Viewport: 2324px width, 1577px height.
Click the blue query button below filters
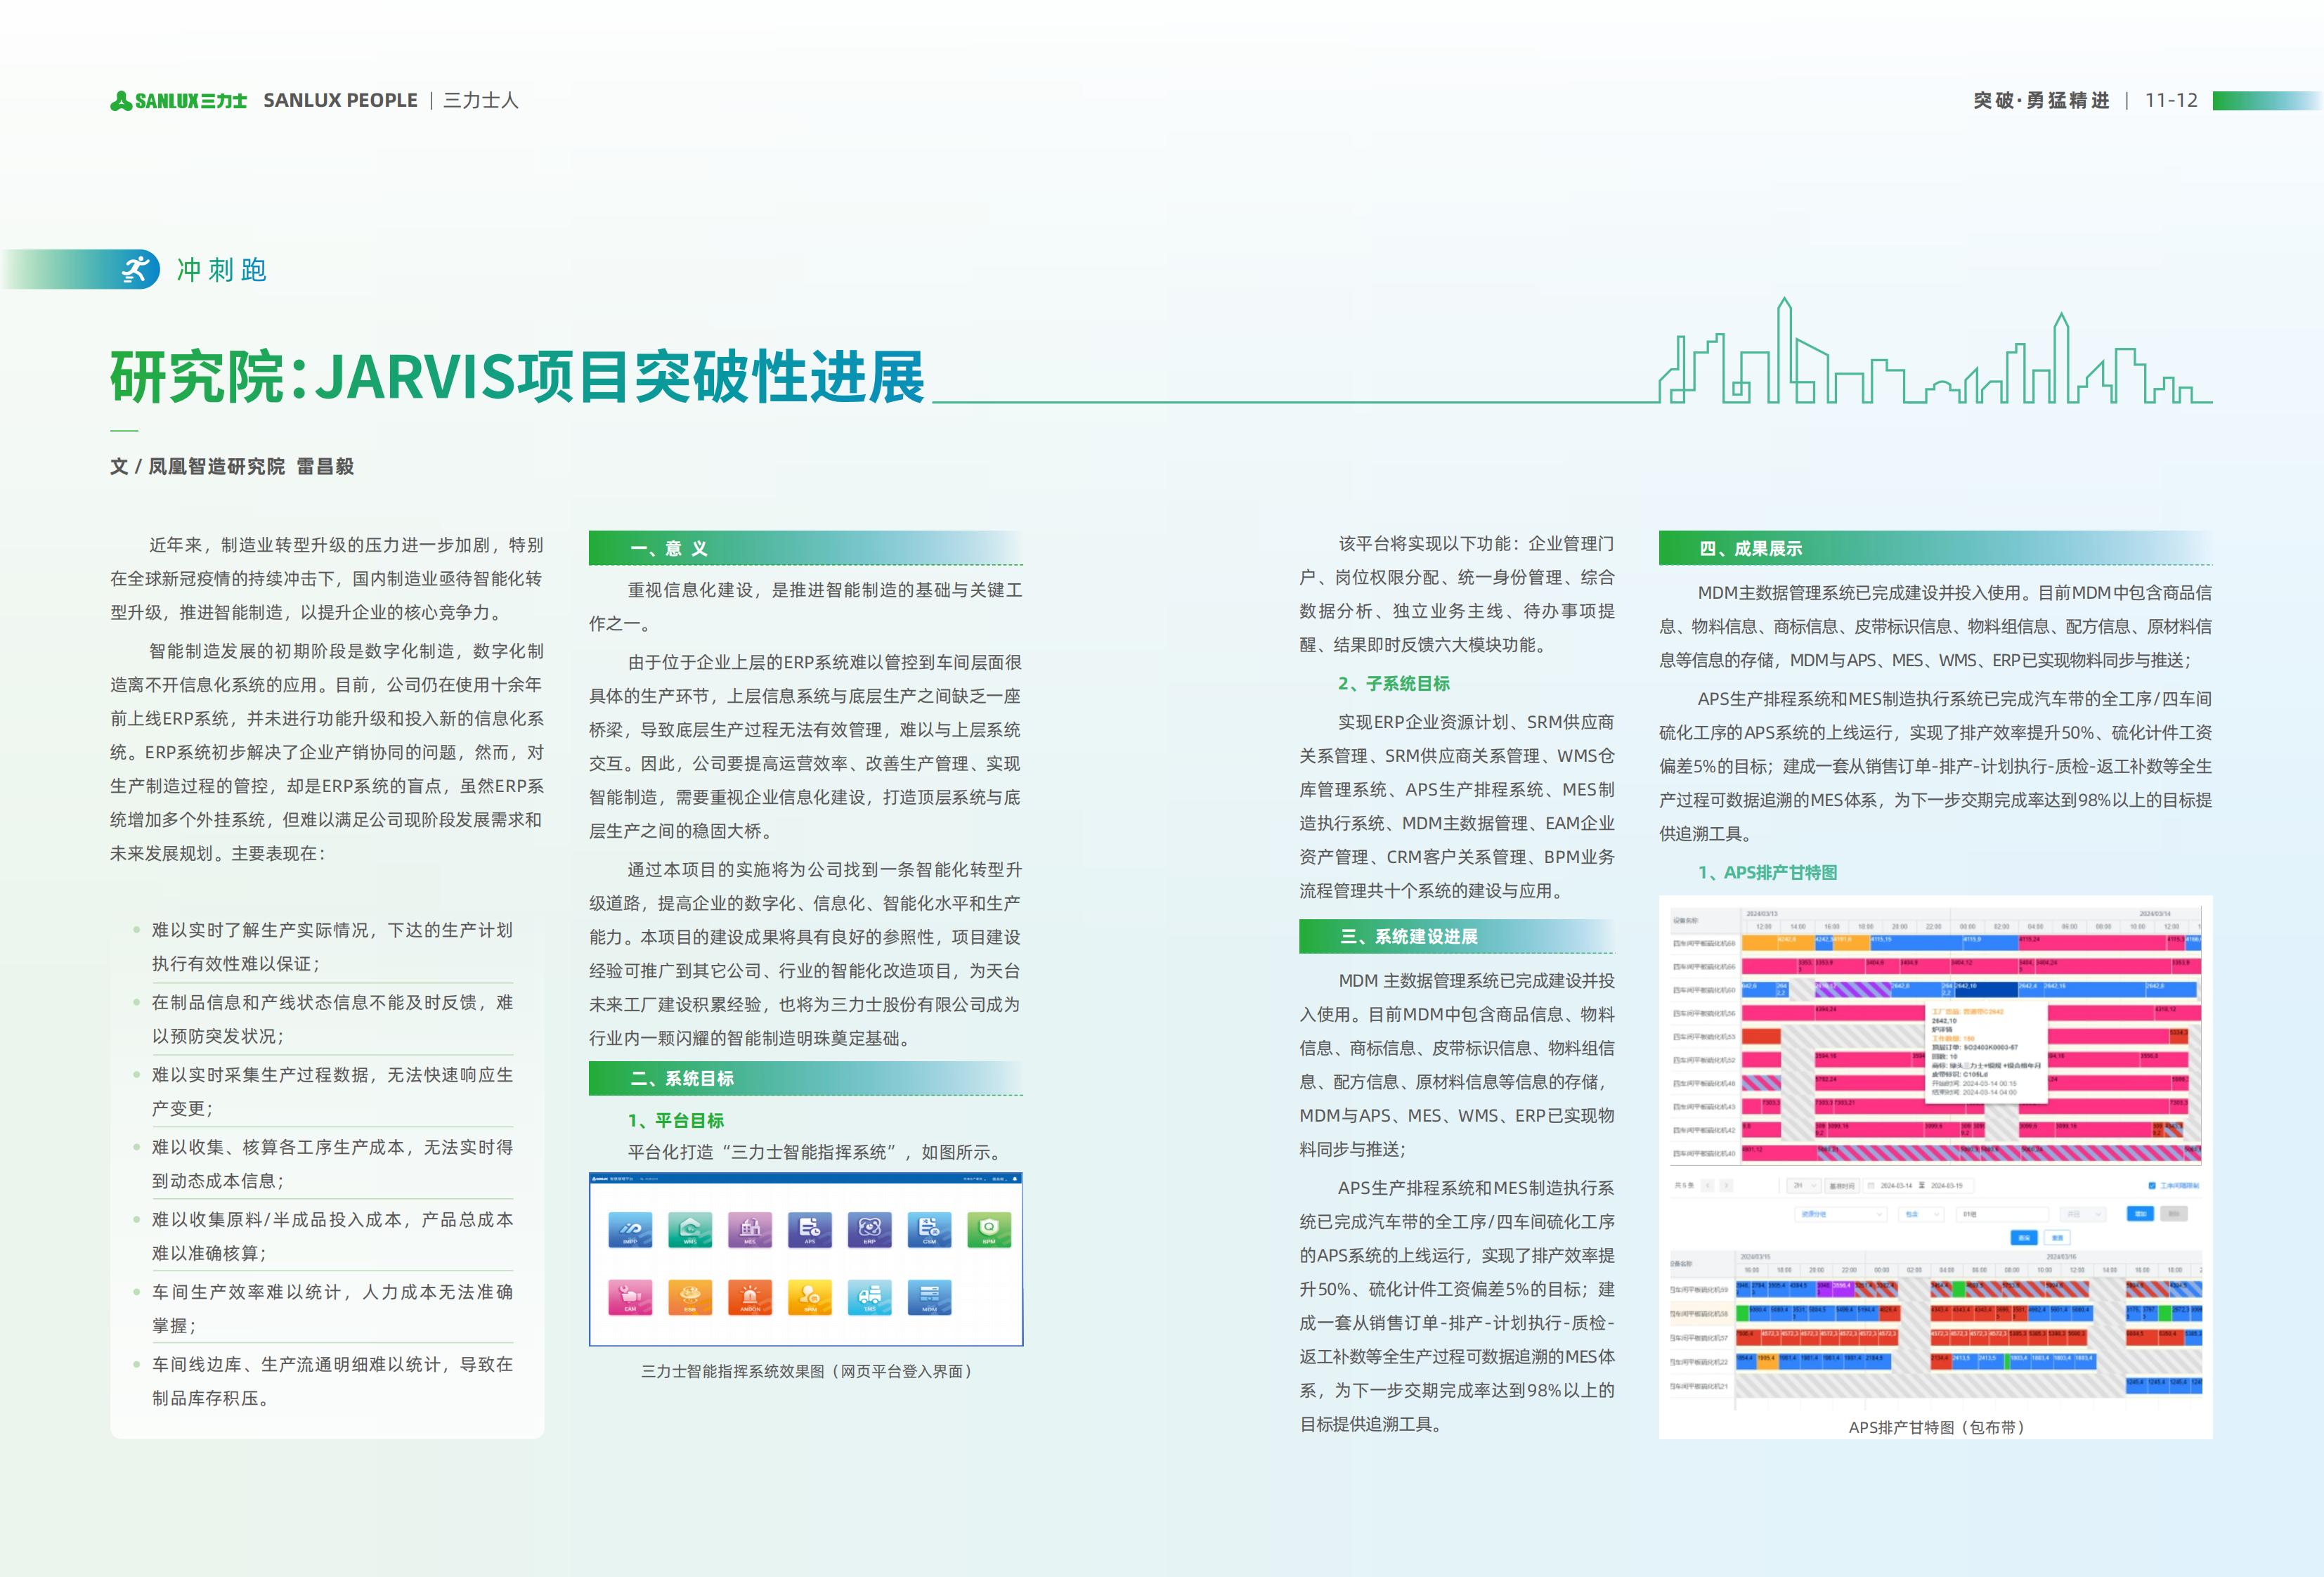coord(2024,1238)
